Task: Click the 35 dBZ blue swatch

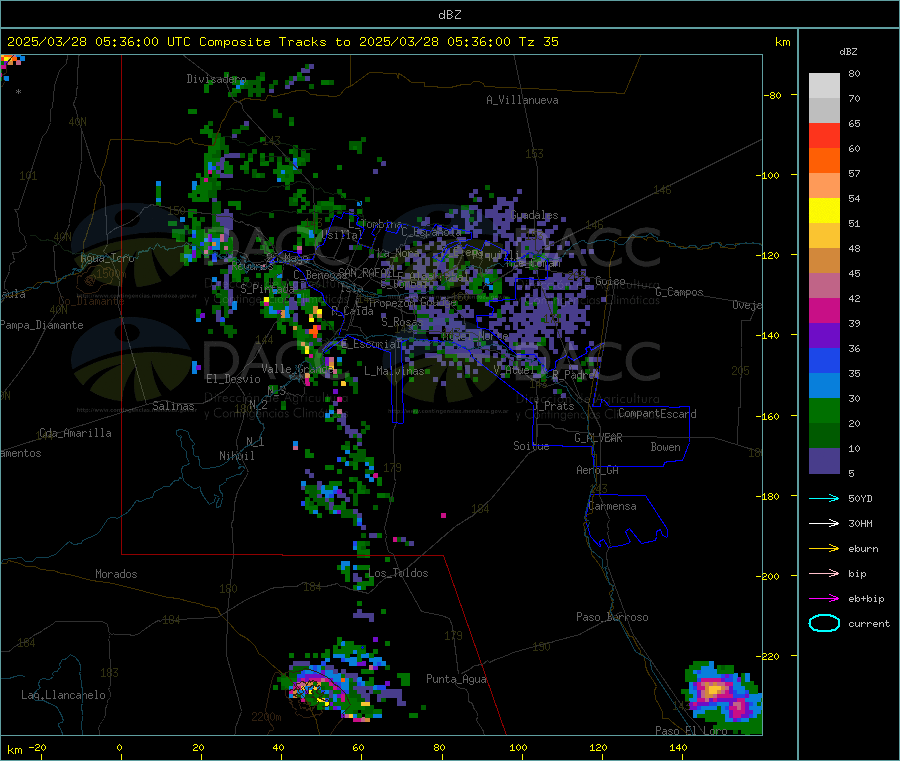Action: coord(824,360)
